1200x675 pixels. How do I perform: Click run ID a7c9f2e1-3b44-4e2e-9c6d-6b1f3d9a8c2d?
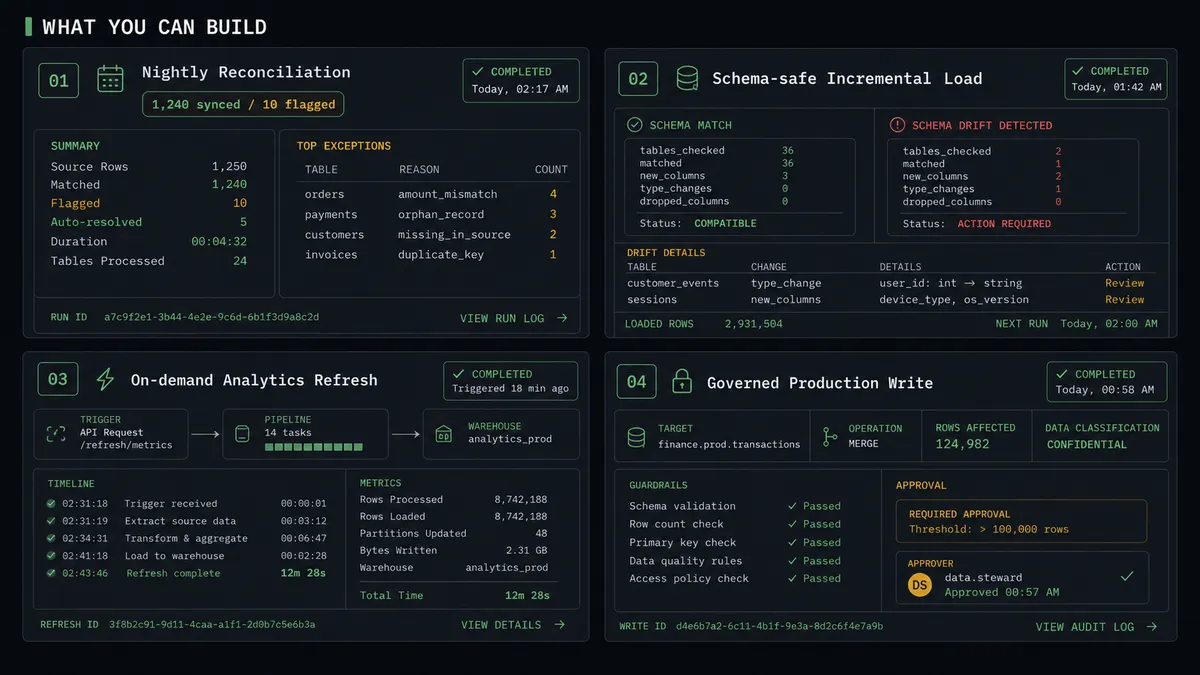click(x=211, y=317)
